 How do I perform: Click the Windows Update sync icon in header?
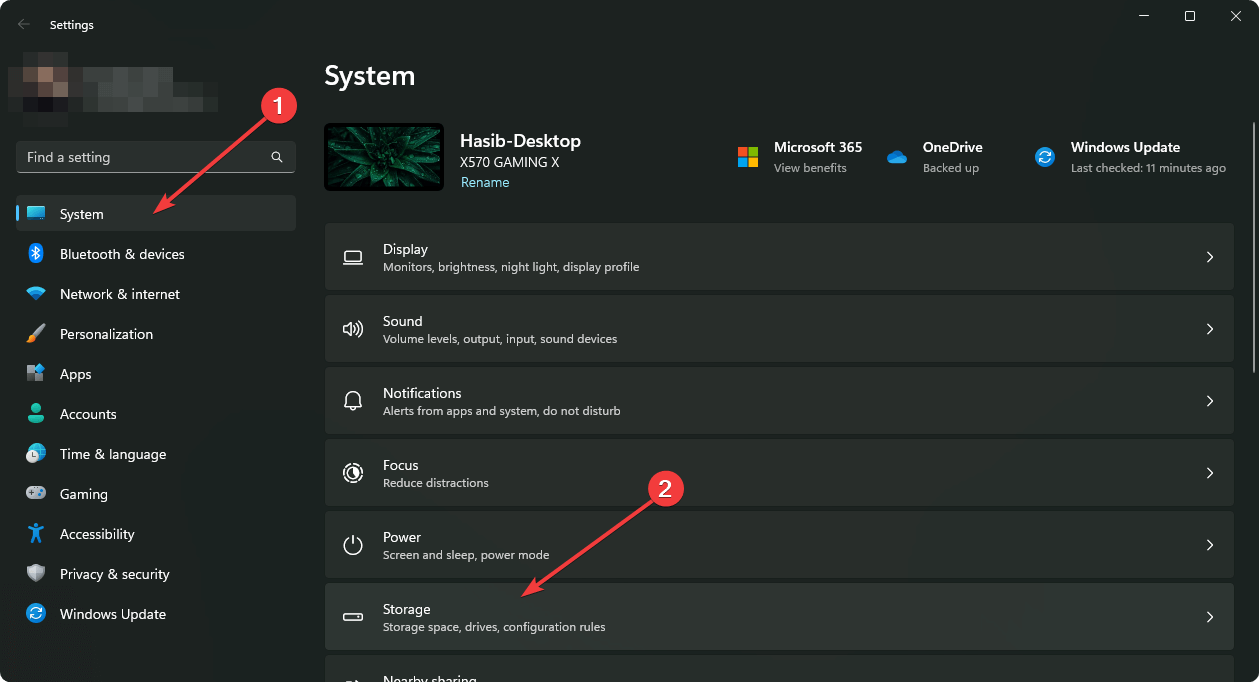point(1045,157)
